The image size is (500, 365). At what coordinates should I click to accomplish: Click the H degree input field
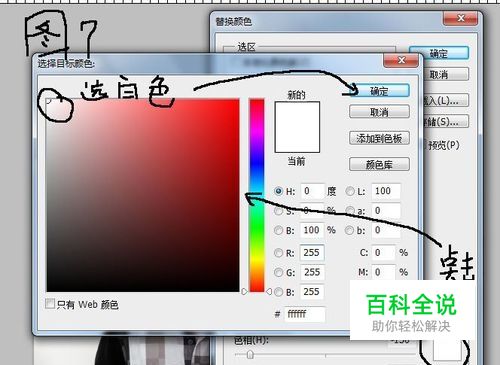click(x=312, y=191)
